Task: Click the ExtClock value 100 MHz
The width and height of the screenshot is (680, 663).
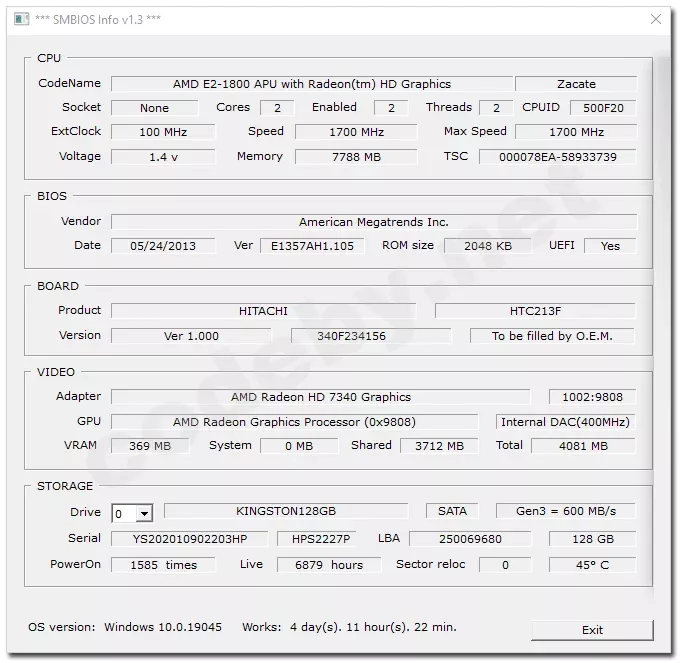Action: point(163,132)
